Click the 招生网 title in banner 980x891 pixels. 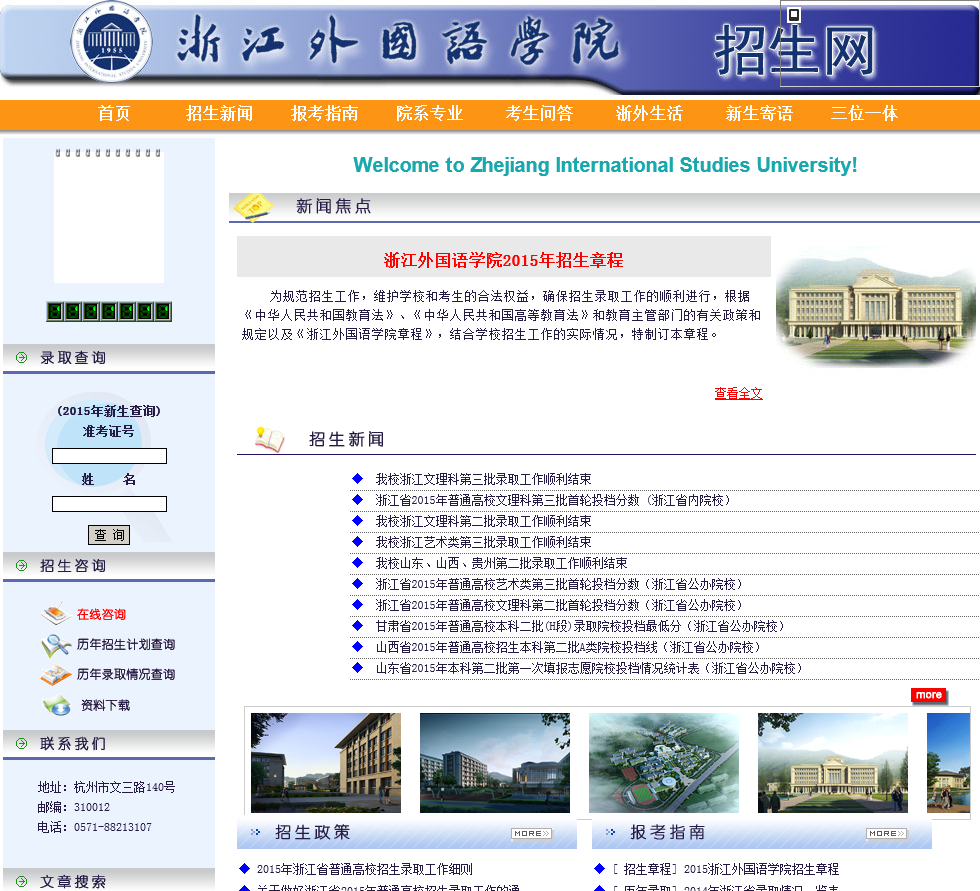pos(794,51)
